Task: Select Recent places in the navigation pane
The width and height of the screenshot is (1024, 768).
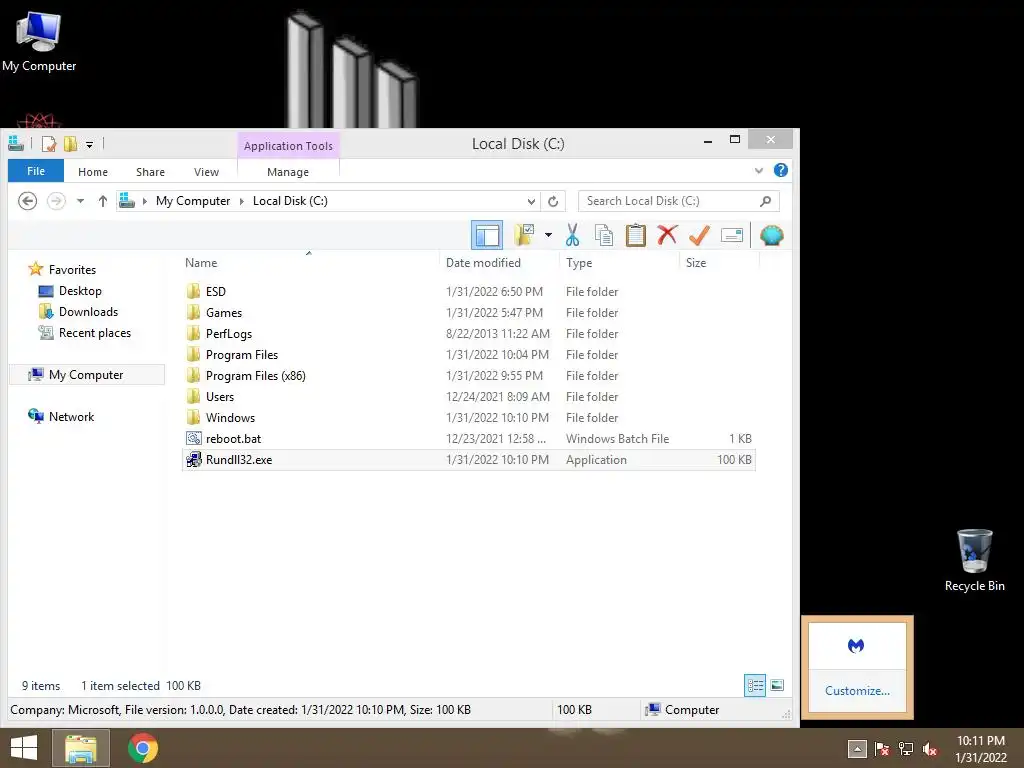Action: click(95, 332)
